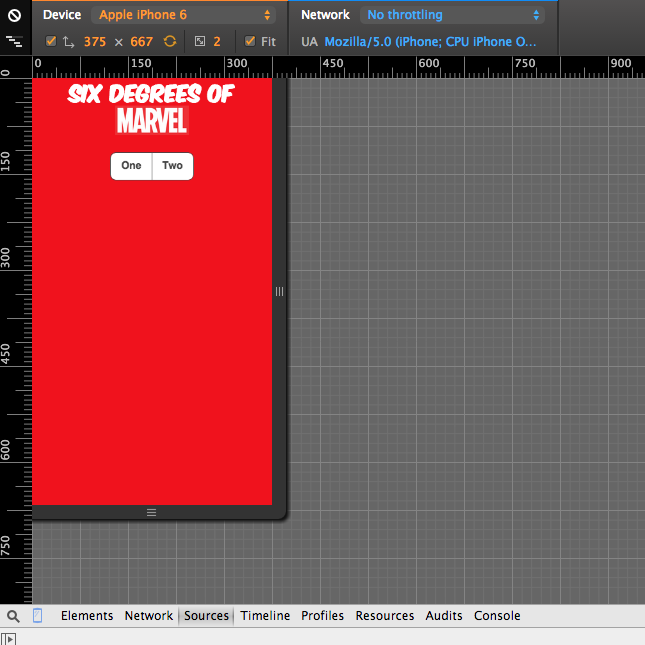Screen dimensions: 645x645
Task: Edit the height value 667
Action: tap(142, 42)
